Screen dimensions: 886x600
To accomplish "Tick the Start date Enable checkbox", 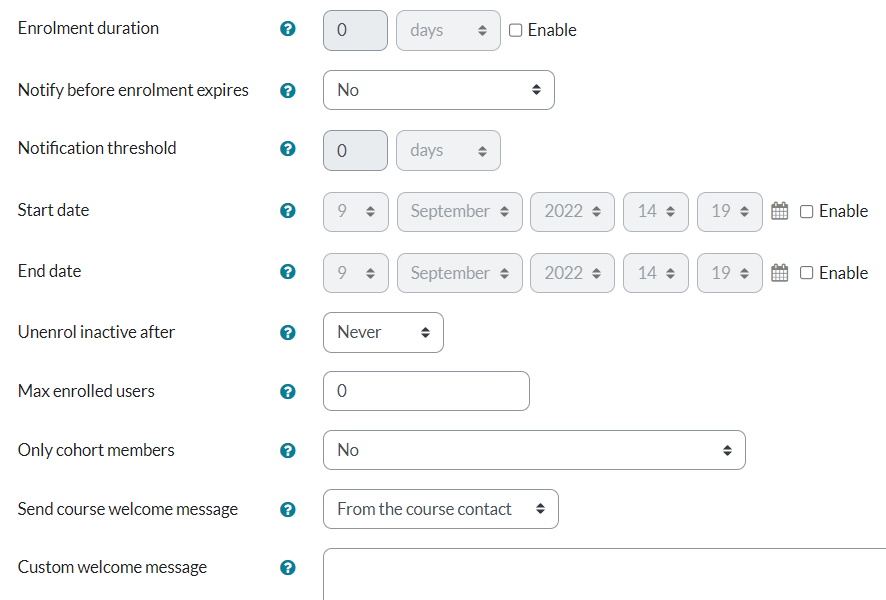I will click(x=807, y=212).
